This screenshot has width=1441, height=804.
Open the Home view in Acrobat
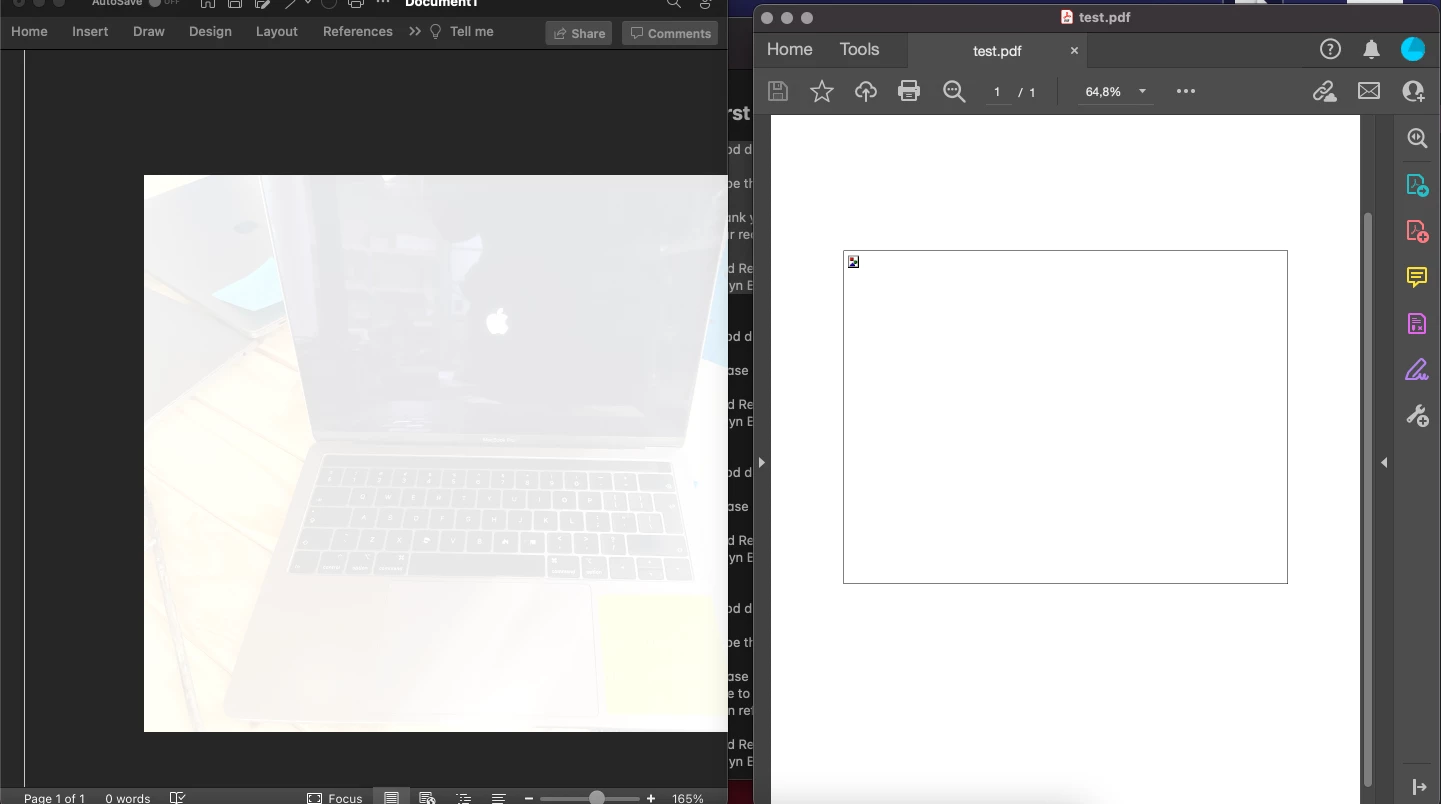click(789, 49)
